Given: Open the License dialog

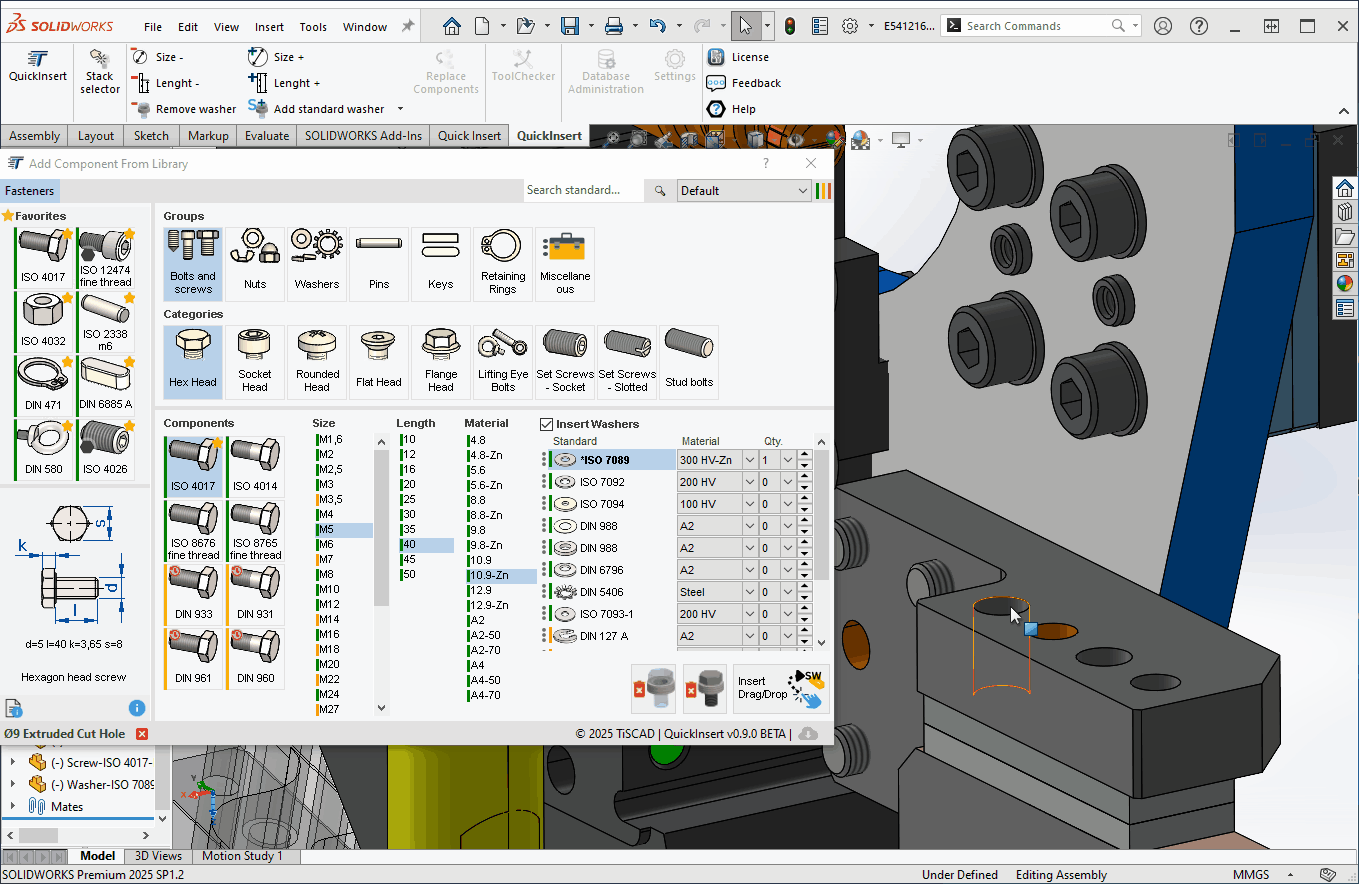Looking at the screenshot, I should click(x=738, y=57).
